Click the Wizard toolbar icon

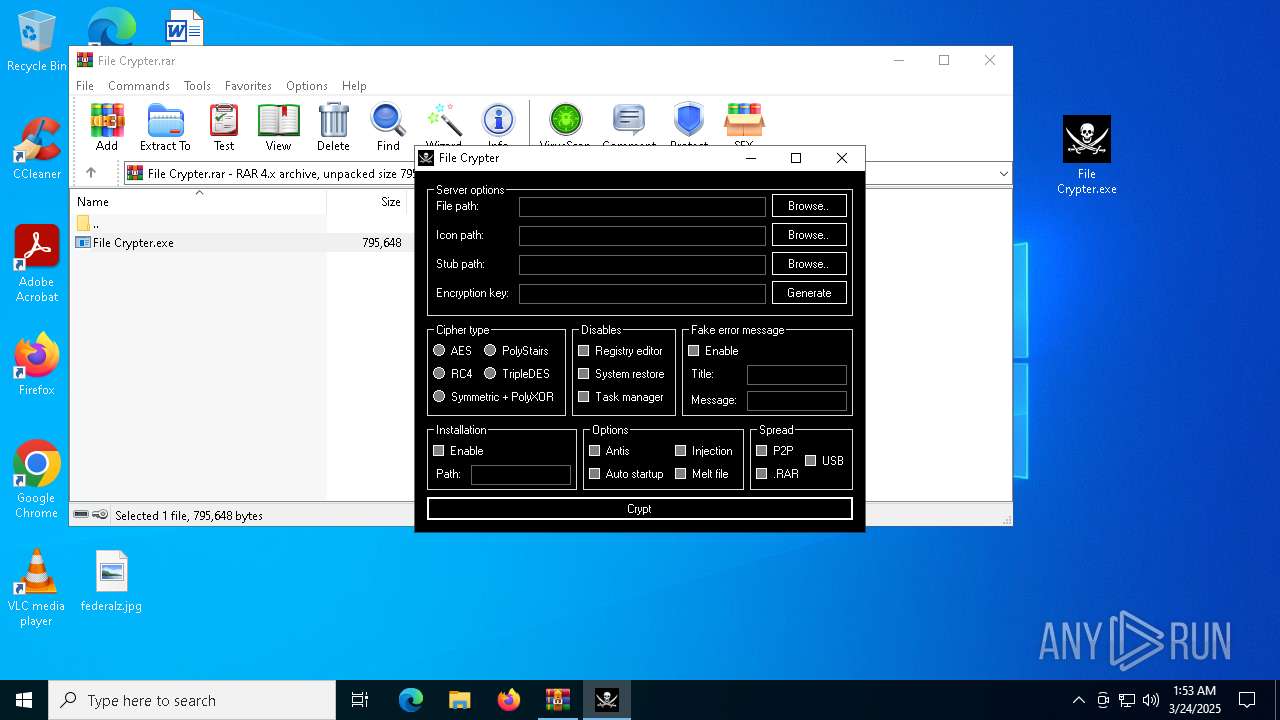(443, 123)
